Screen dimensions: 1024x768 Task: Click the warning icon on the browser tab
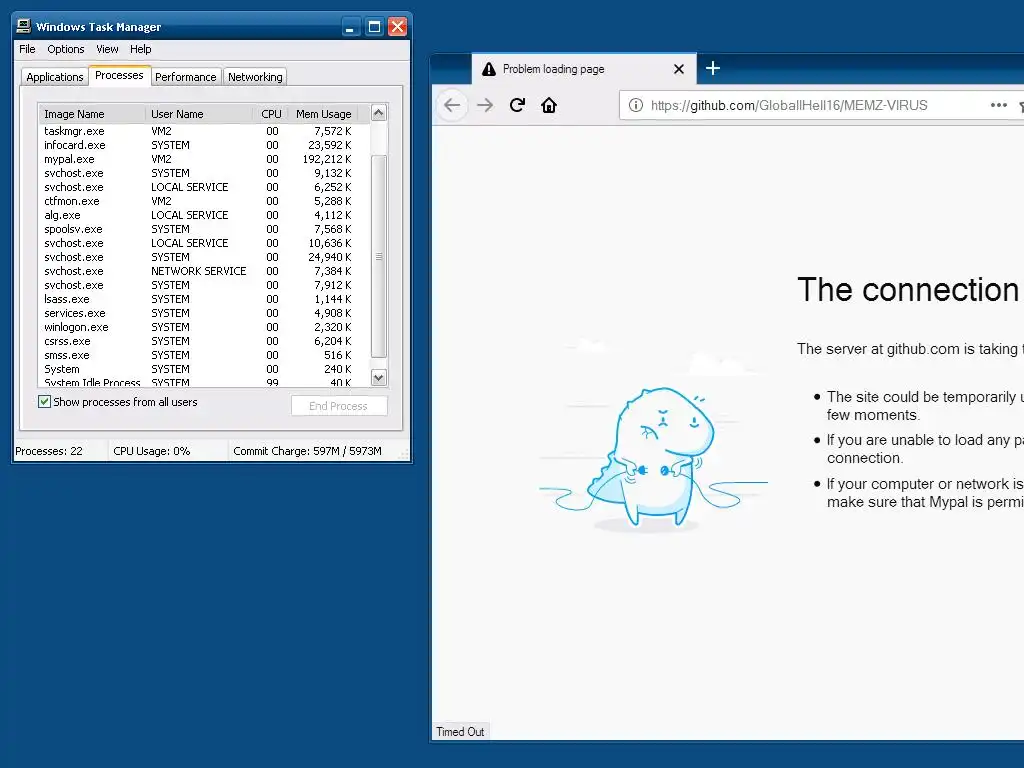point(488,69)
